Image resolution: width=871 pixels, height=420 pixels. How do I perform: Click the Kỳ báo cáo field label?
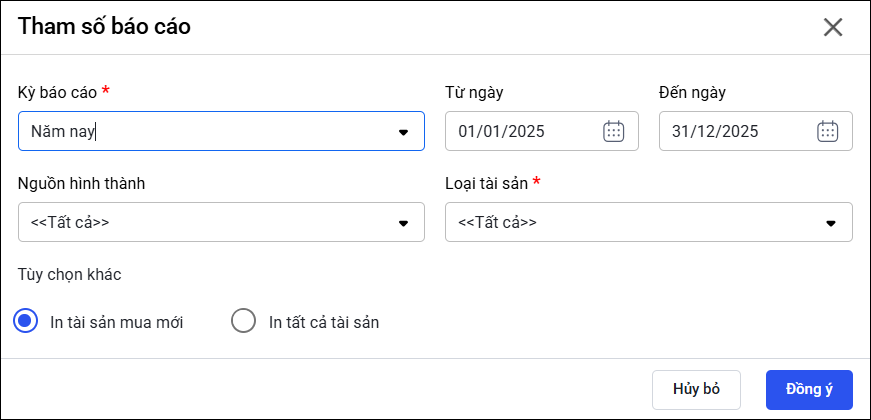57,92
